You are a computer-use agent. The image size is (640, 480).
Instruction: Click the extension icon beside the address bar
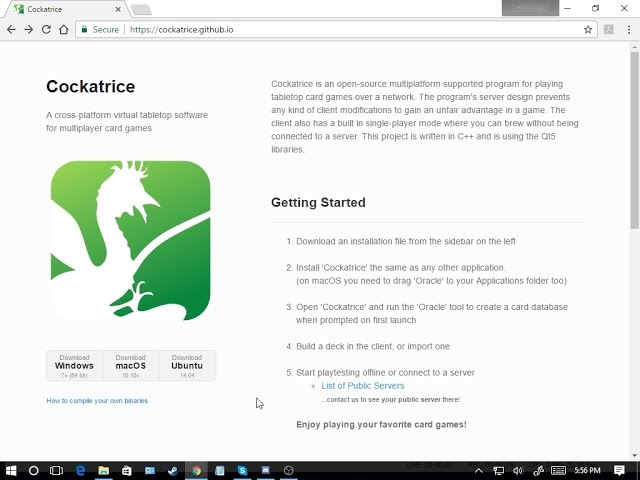point(609,29)
